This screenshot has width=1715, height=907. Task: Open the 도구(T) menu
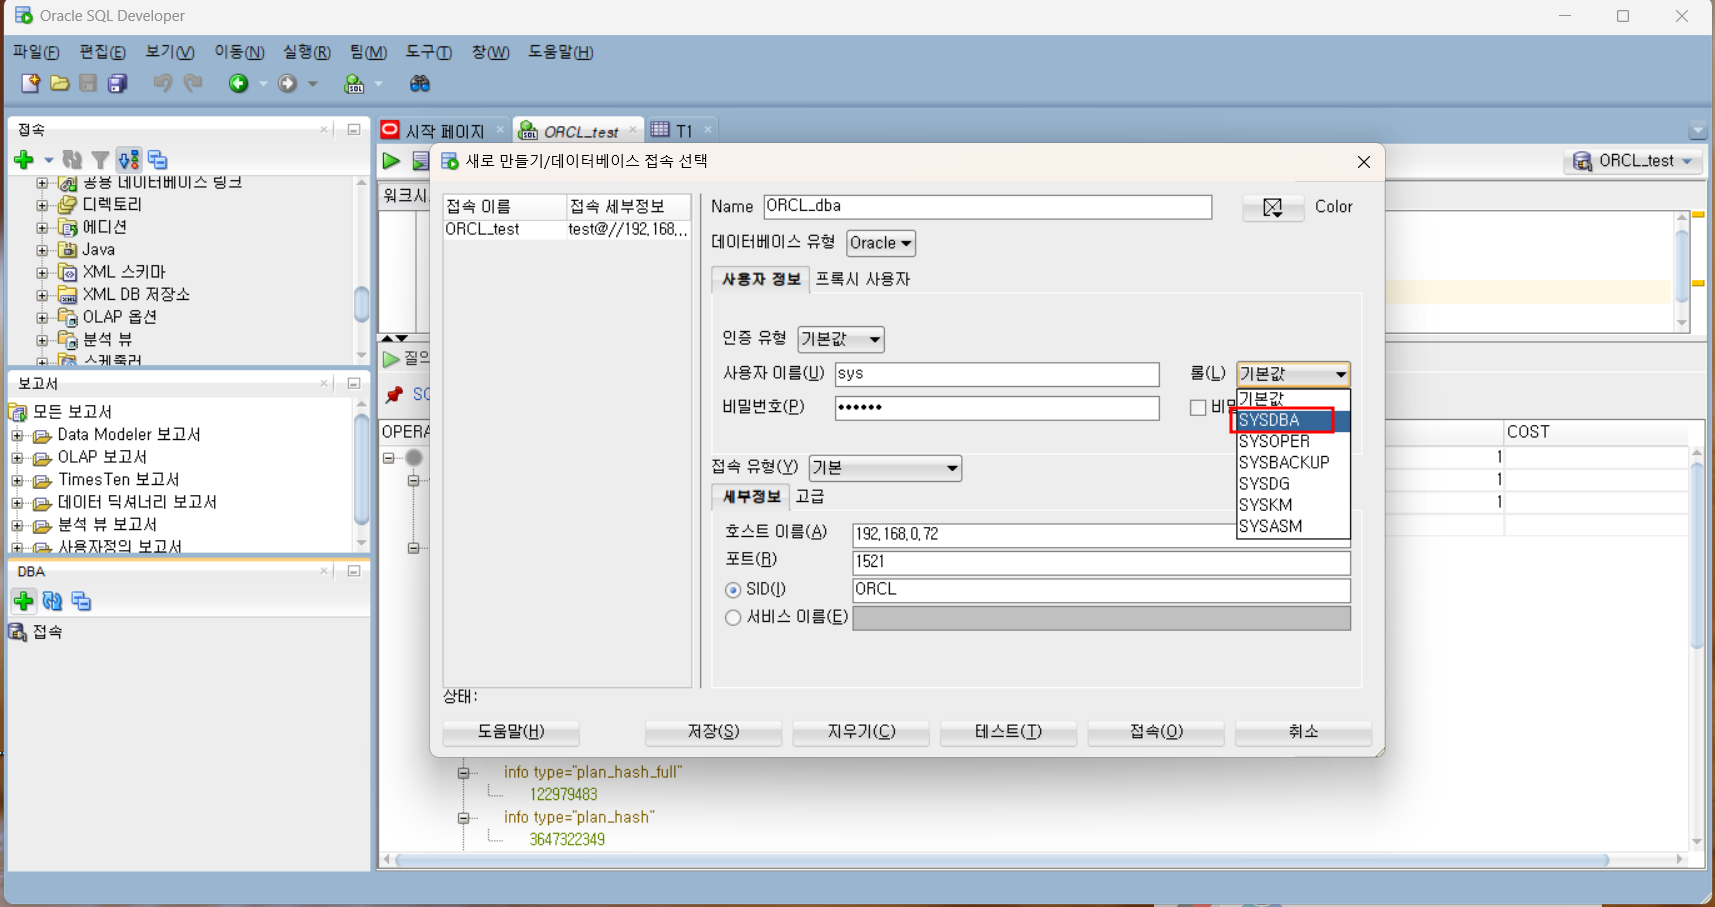(x=428, y=52)
